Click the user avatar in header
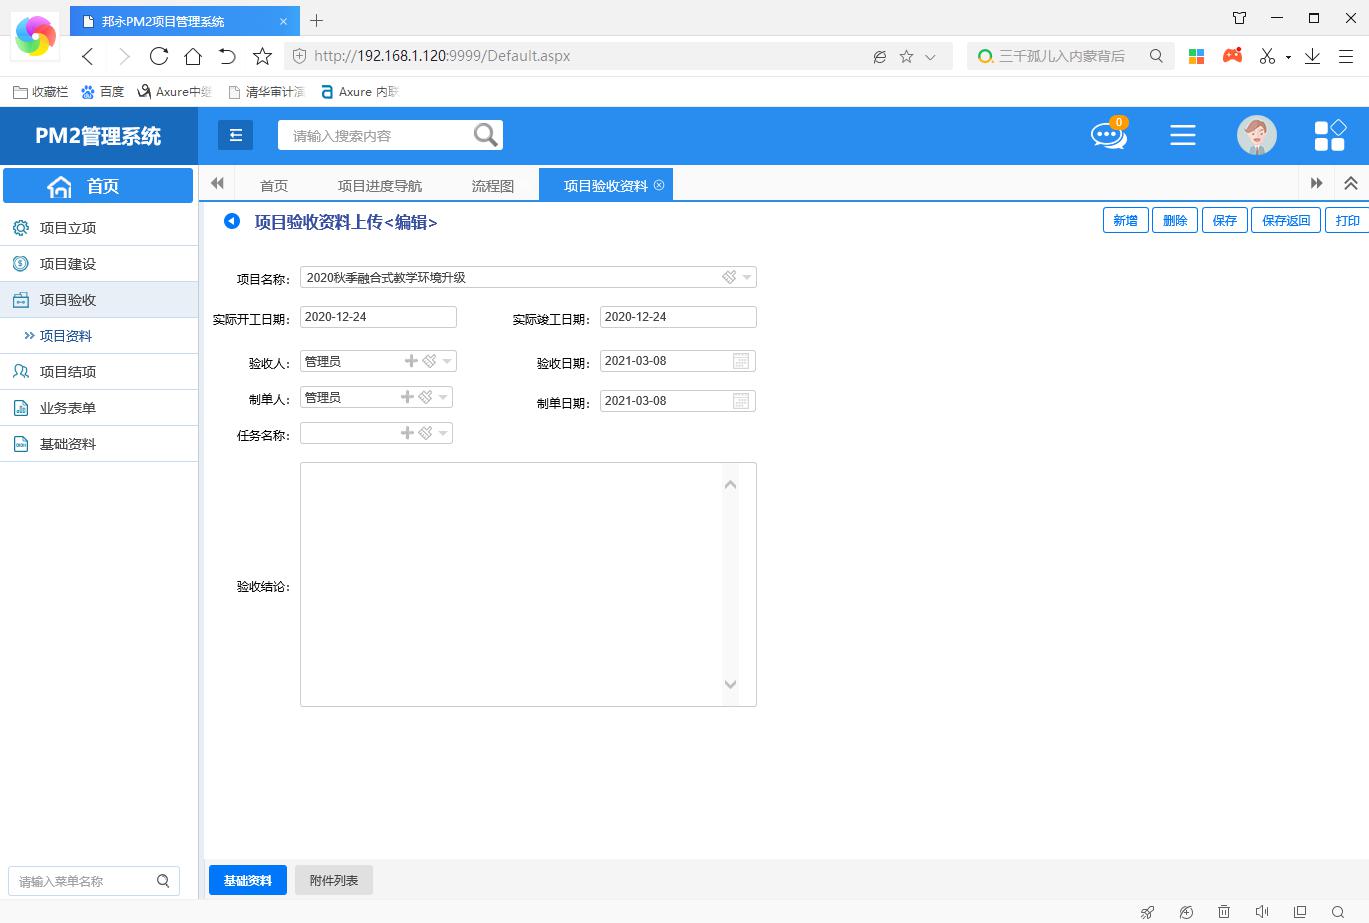This screenshot has width=1369, height=923. 1256,135
